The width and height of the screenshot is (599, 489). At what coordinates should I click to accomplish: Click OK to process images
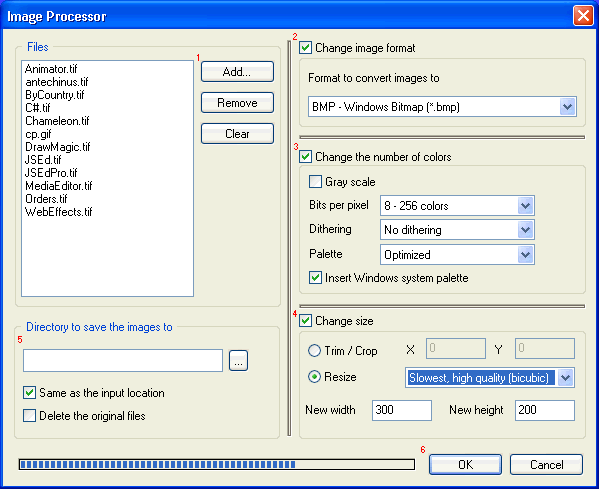tap(465, 465)
